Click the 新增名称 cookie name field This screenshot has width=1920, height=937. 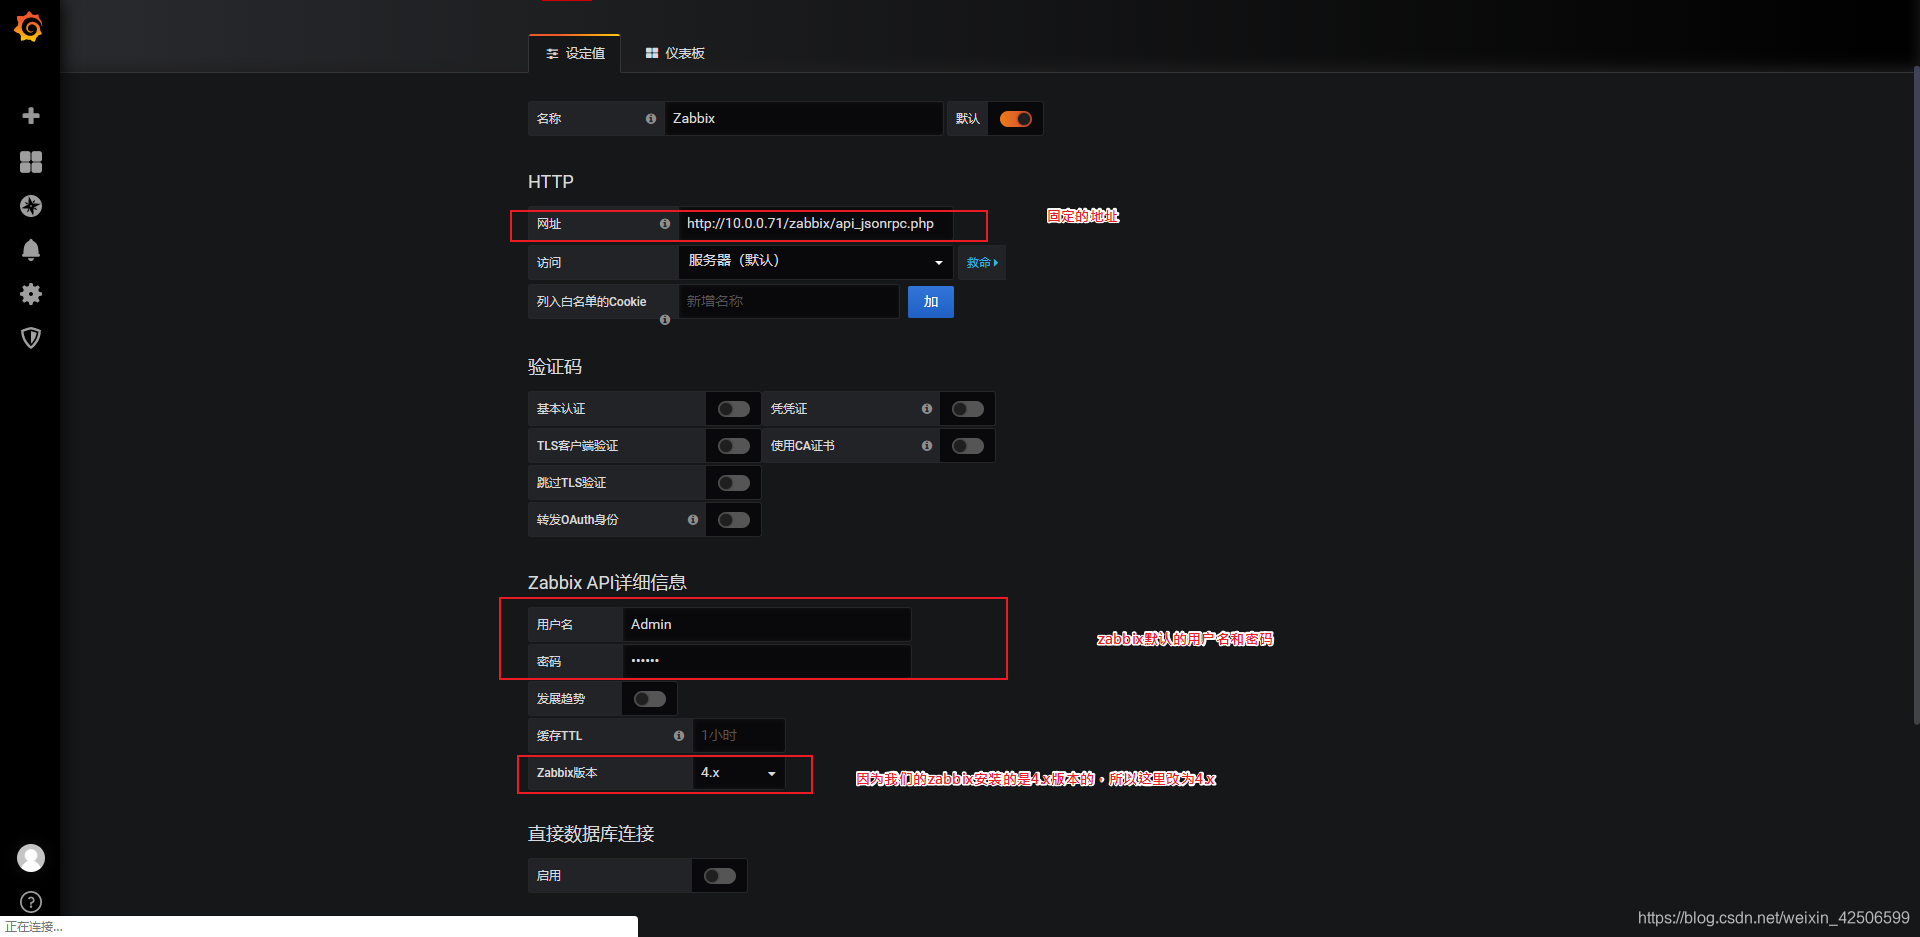(x=789, y=302)
